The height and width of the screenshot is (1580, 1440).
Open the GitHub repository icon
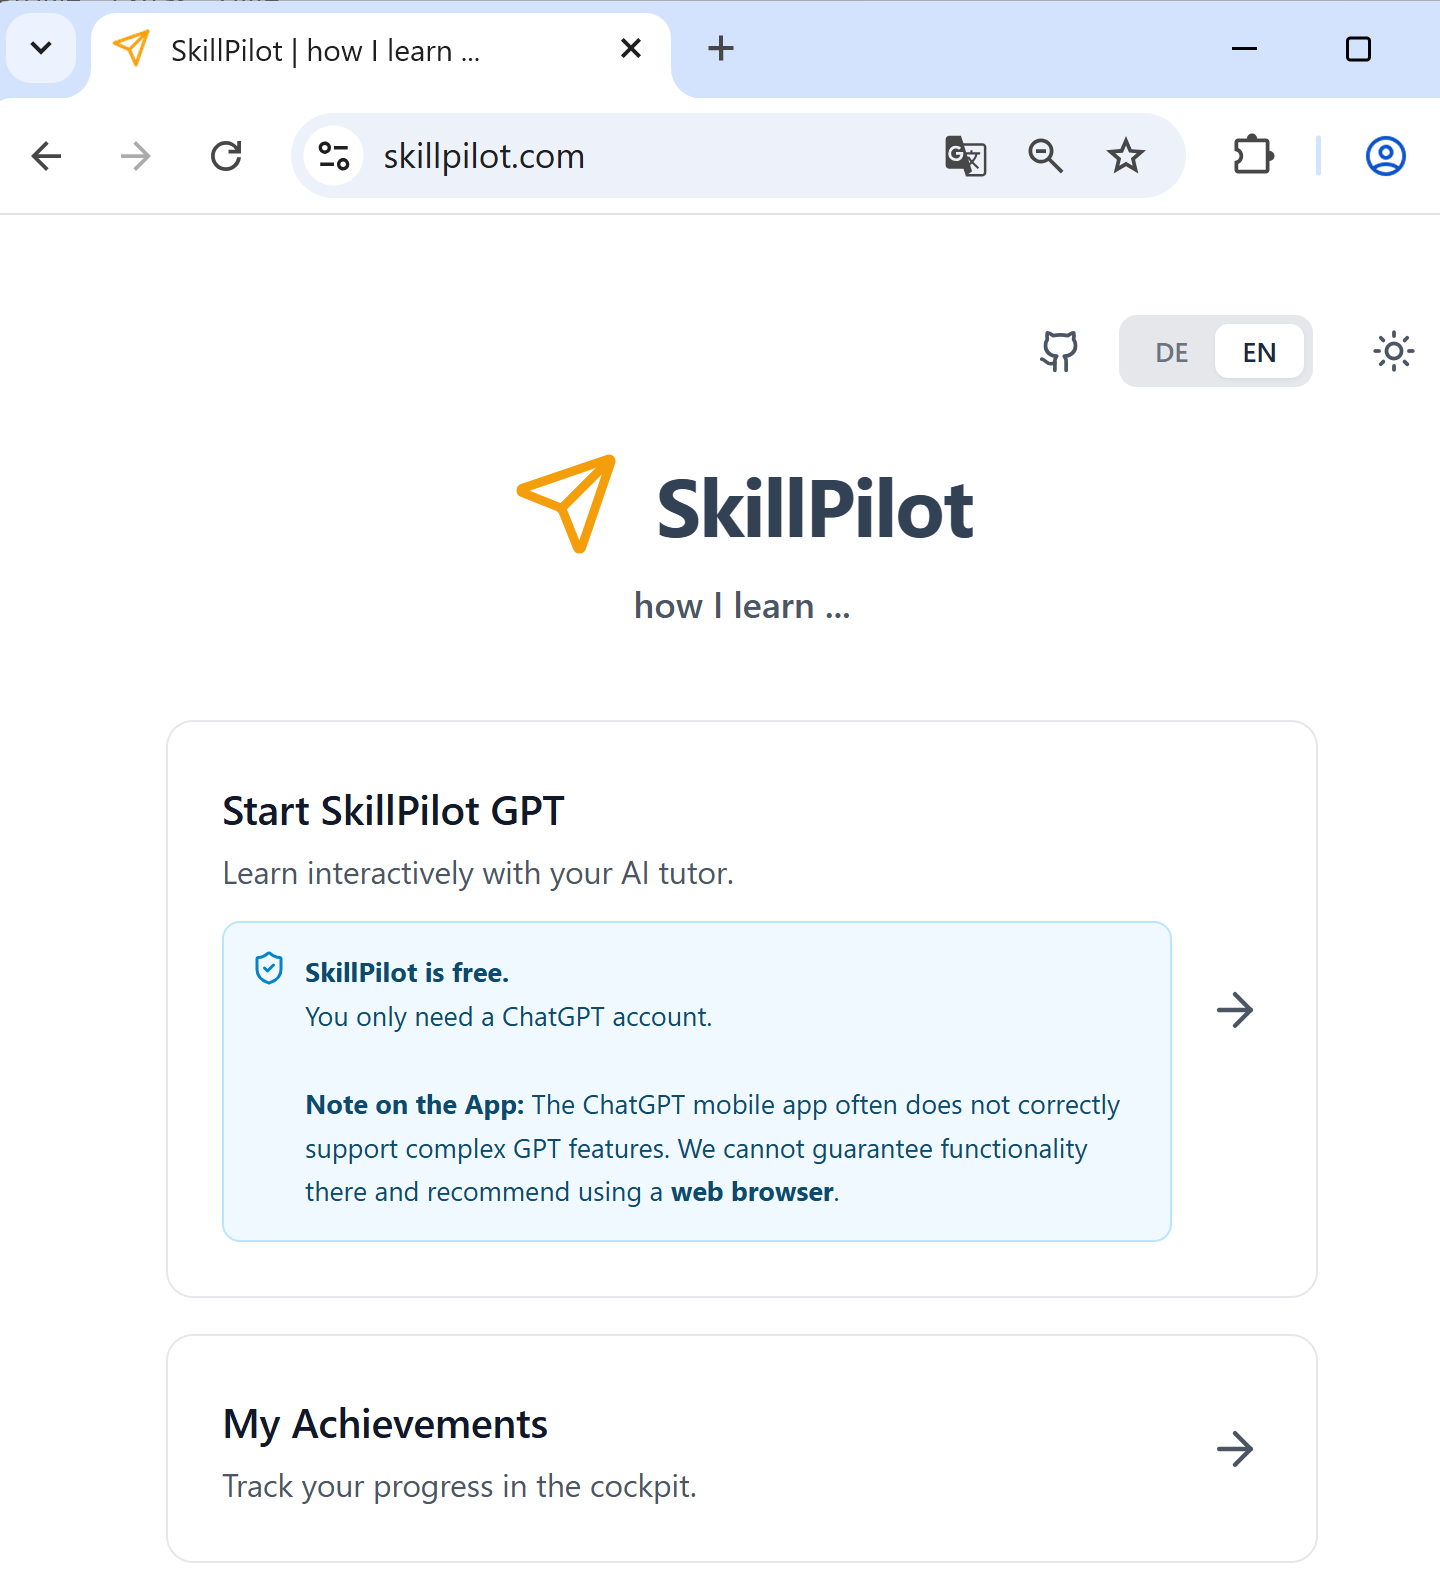tap(1059, 351)
